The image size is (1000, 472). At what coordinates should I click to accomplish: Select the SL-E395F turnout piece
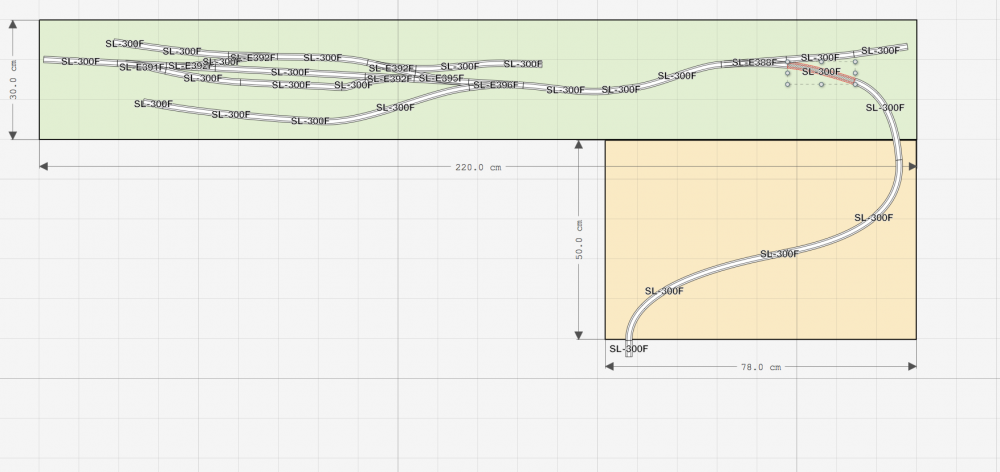pyautogui.click(x=441, y=79)
